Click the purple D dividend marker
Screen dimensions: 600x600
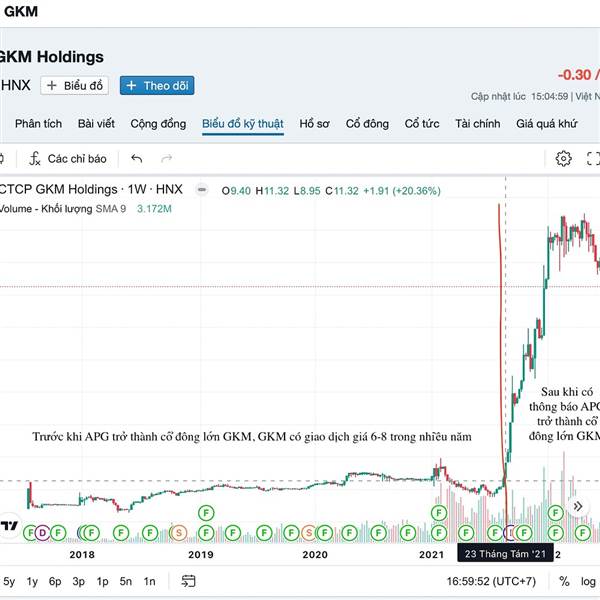pyautogui.click(x=42, y=533)
